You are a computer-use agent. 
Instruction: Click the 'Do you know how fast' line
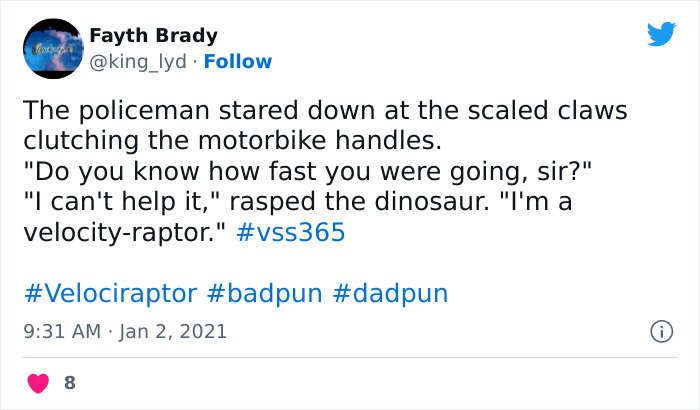(x=307, y=171)
